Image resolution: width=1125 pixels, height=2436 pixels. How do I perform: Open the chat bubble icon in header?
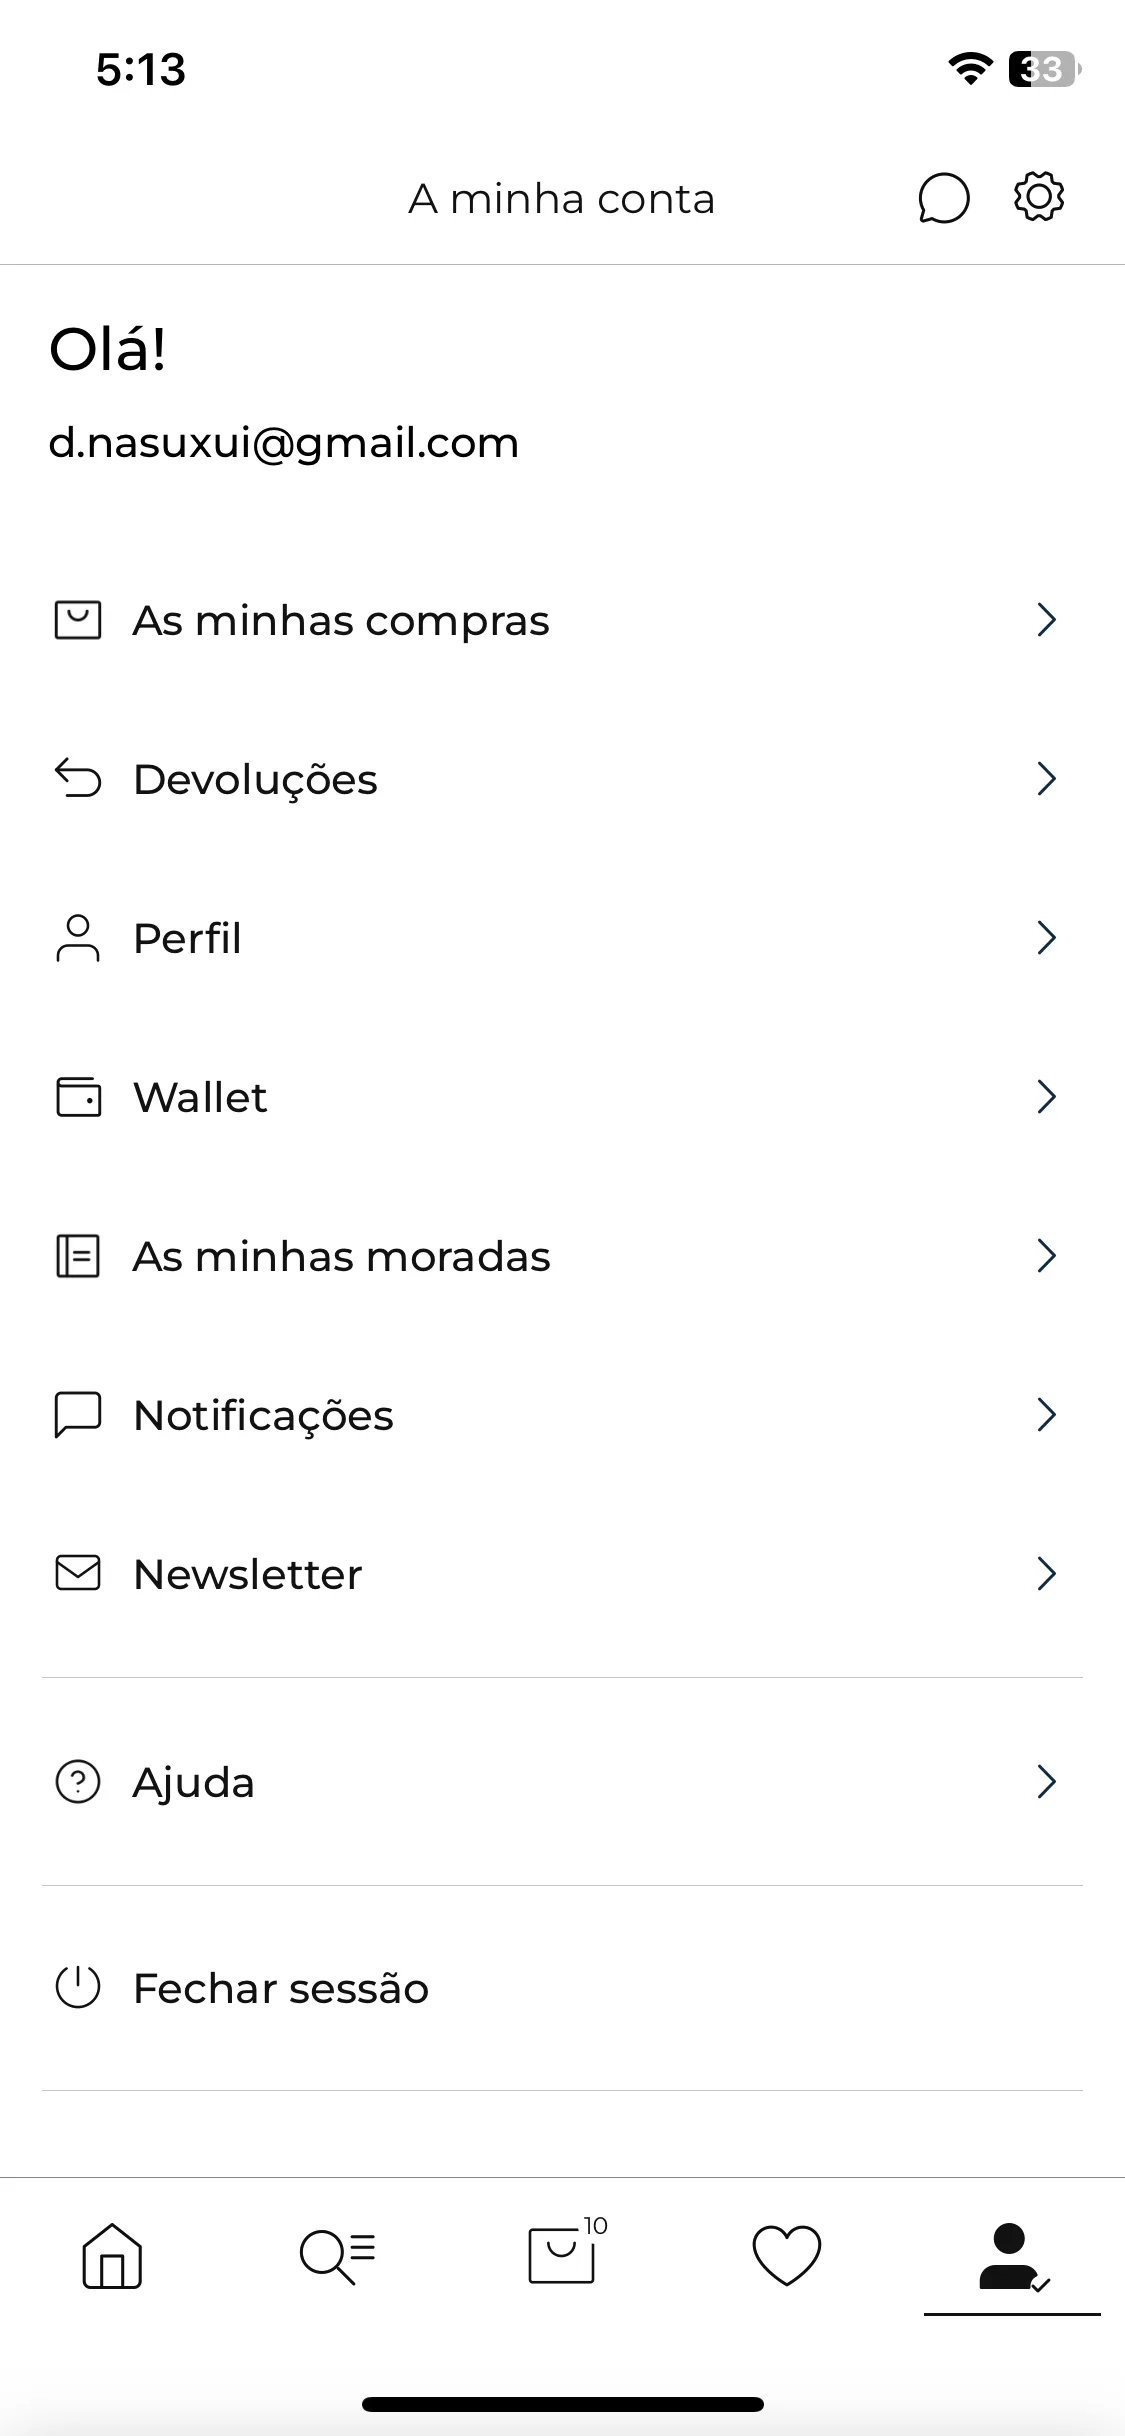(x=944, y=198)
